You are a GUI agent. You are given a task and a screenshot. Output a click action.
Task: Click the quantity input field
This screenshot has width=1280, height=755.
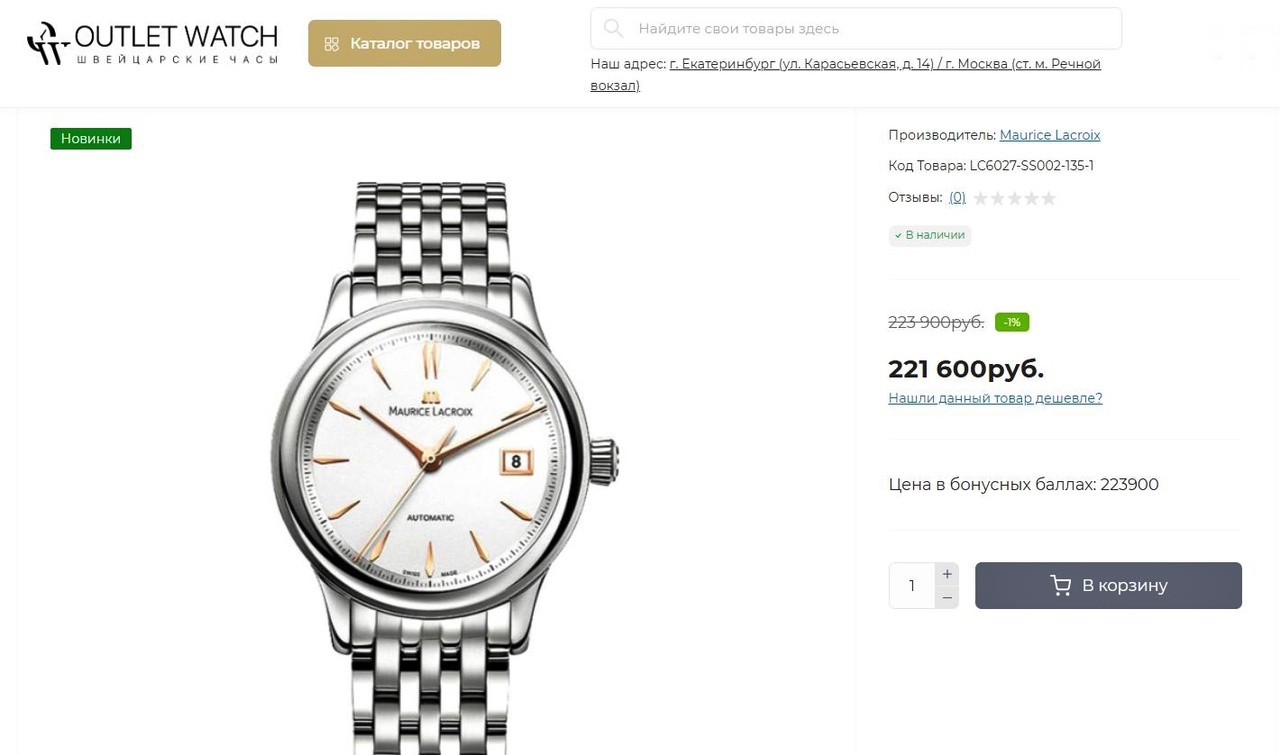click(x=912, y=586)
